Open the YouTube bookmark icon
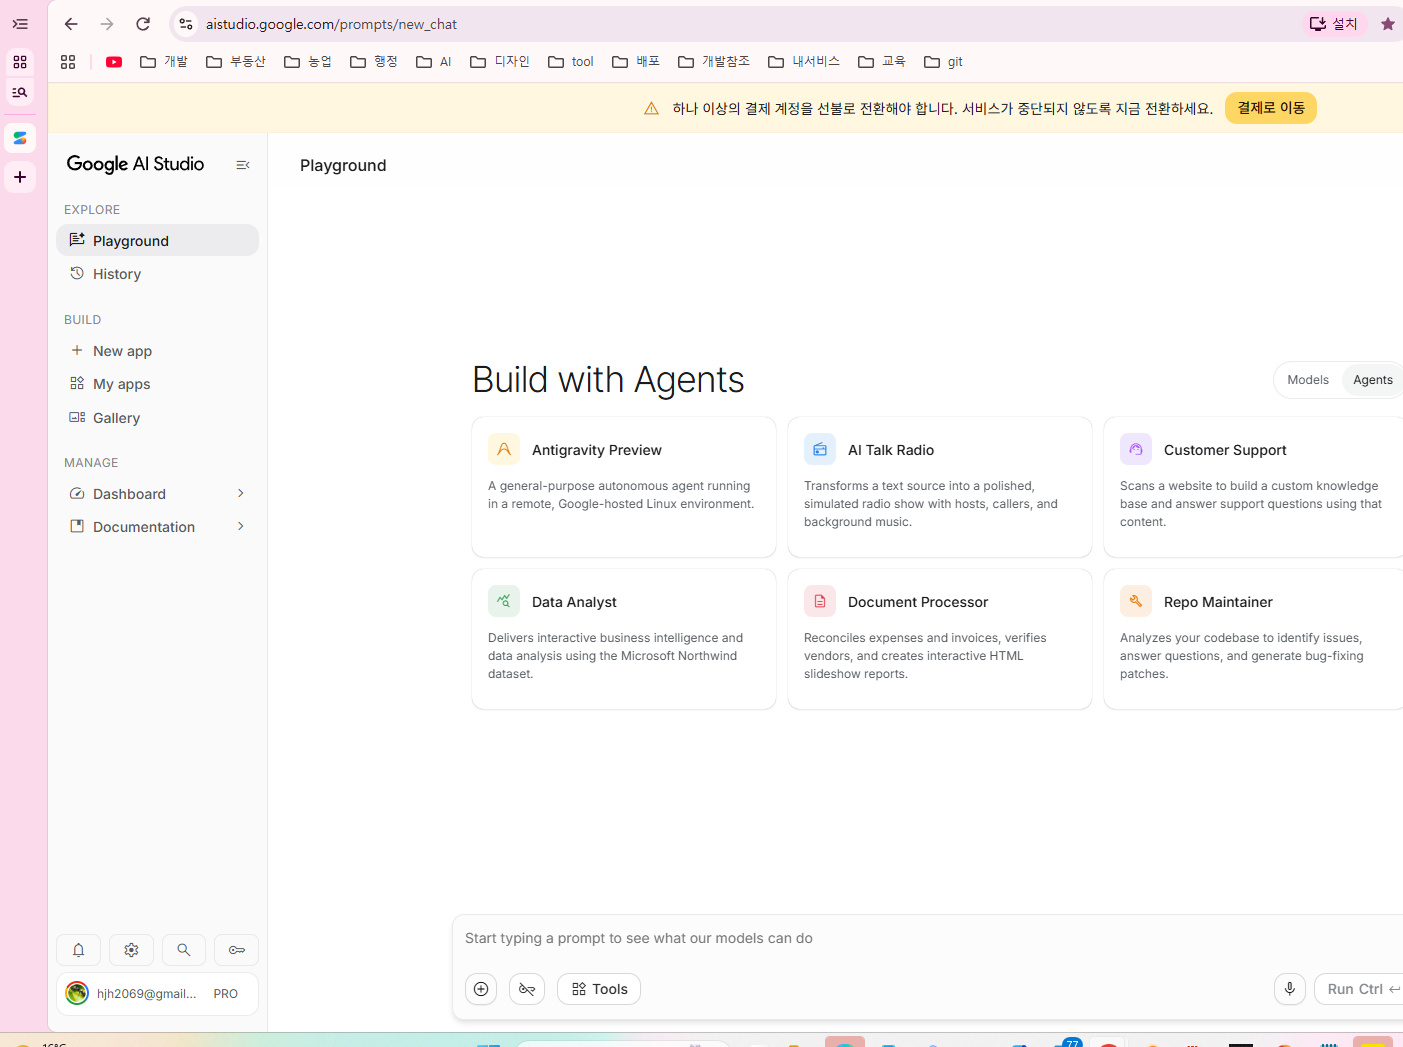 pyautogui.click(x=114, y=62)
